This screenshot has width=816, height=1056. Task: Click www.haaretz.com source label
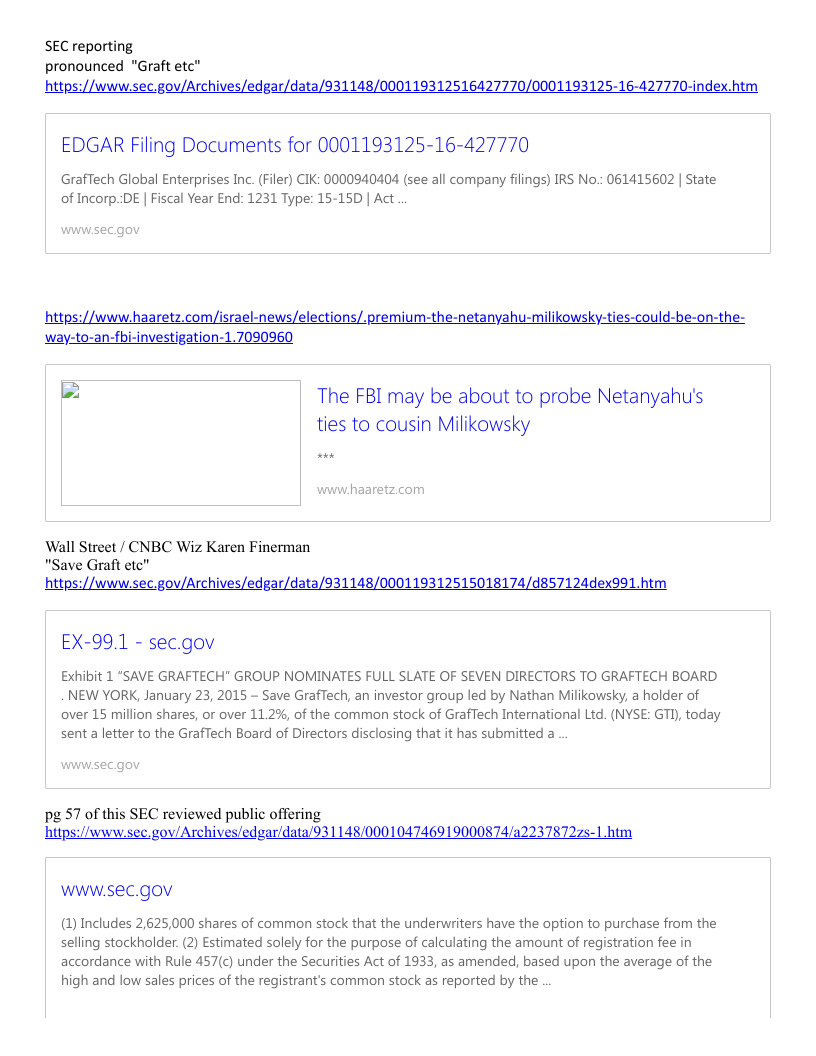pyautogui.click(x=371, y=490)
